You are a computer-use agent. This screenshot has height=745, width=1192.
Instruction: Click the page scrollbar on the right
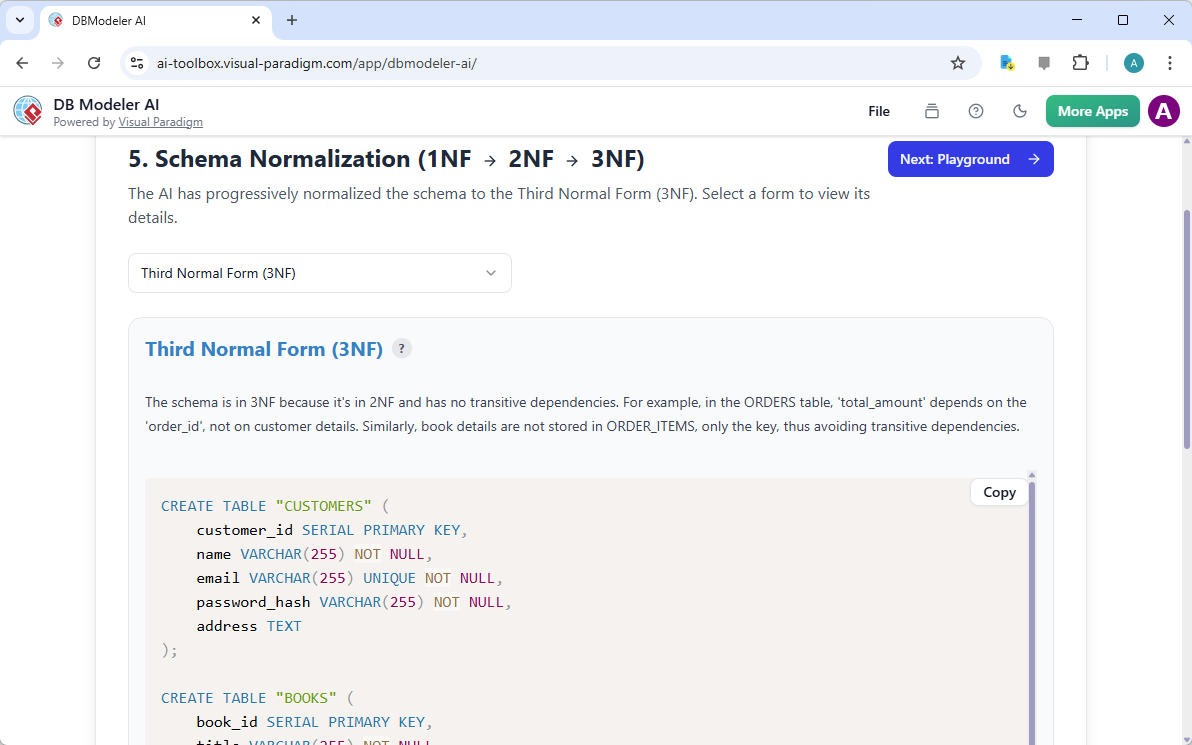coord(1186,300)
